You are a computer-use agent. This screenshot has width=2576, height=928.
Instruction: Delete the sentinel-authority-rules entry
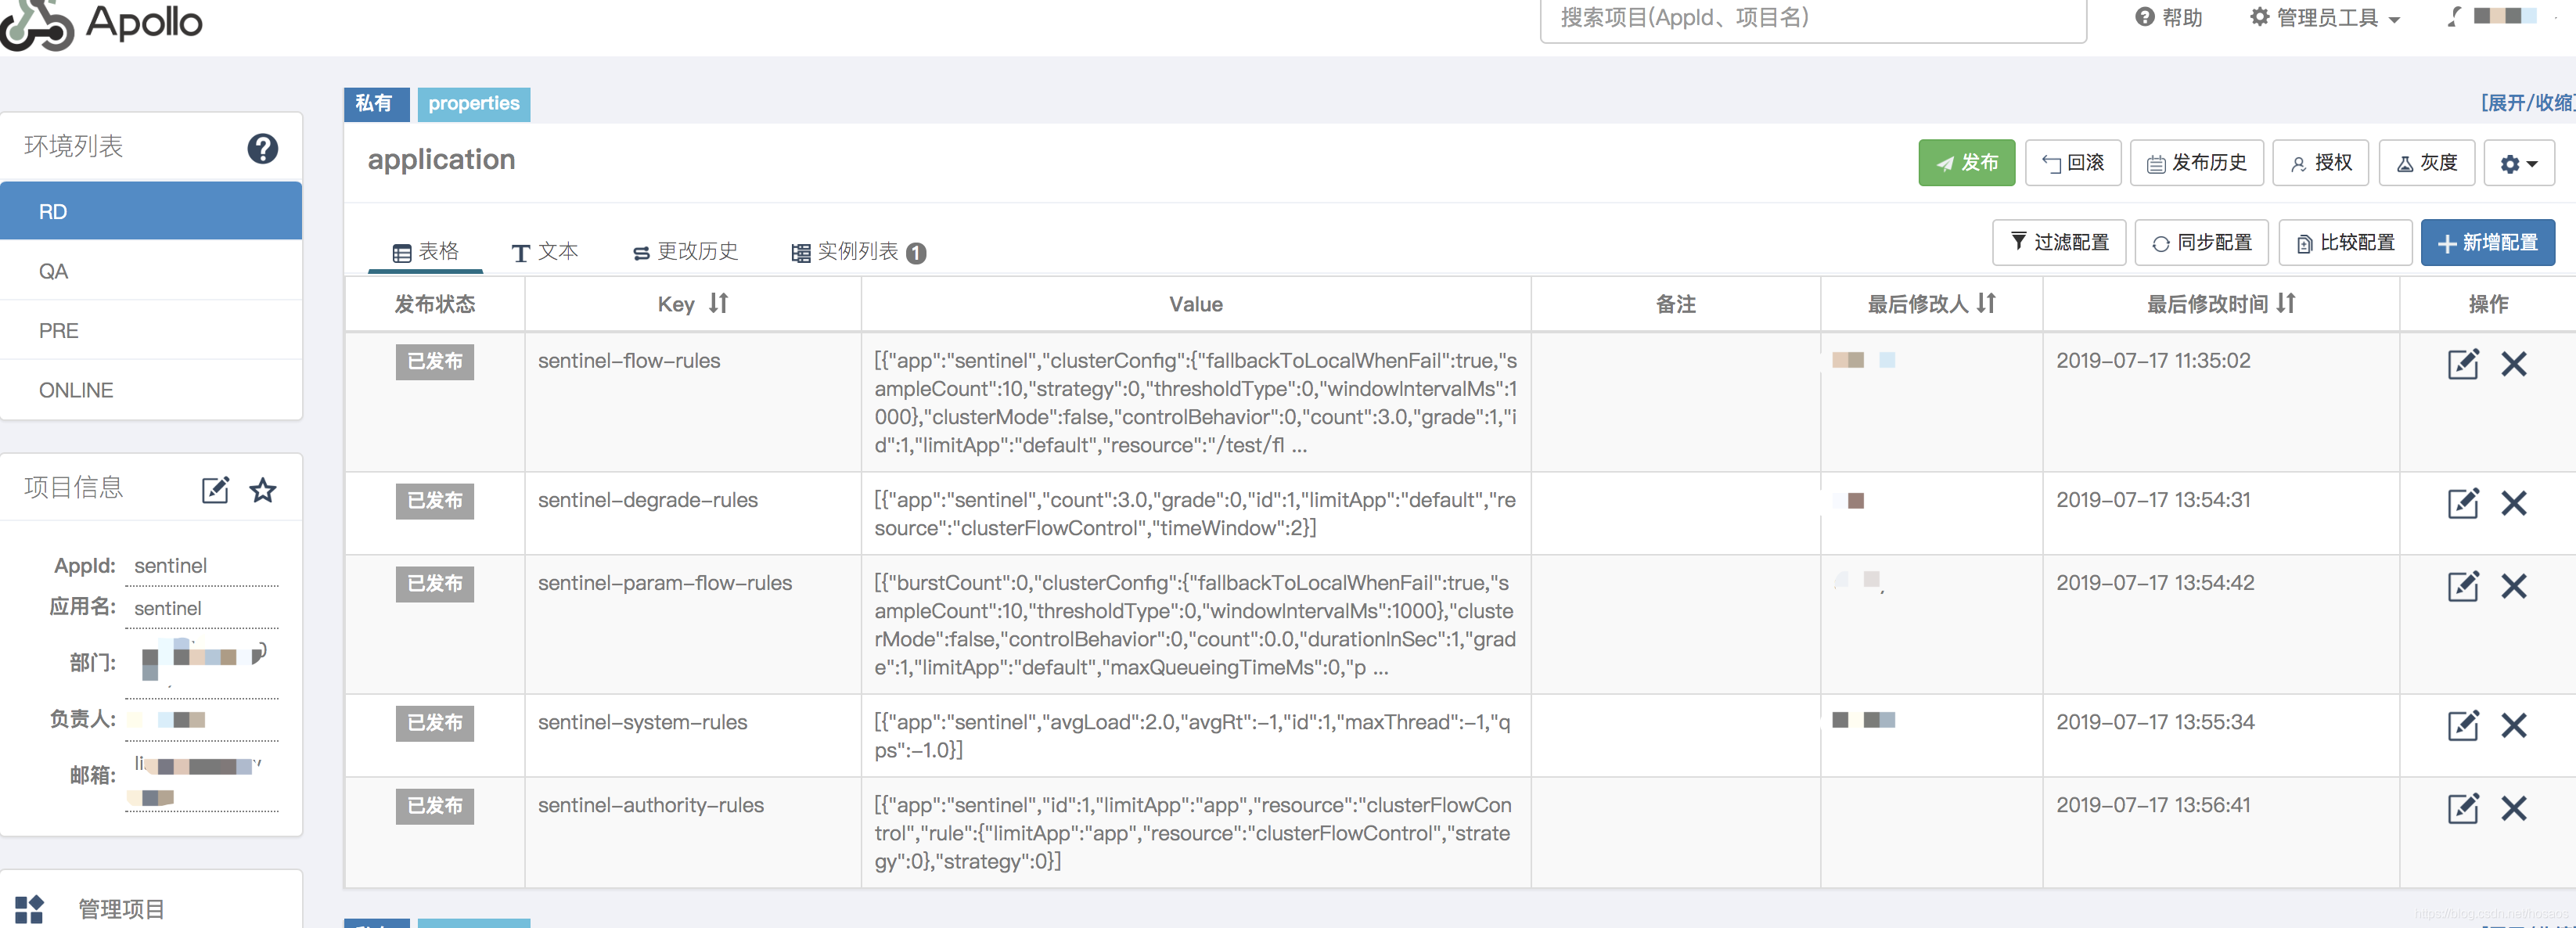click(x=2513, y=808)
